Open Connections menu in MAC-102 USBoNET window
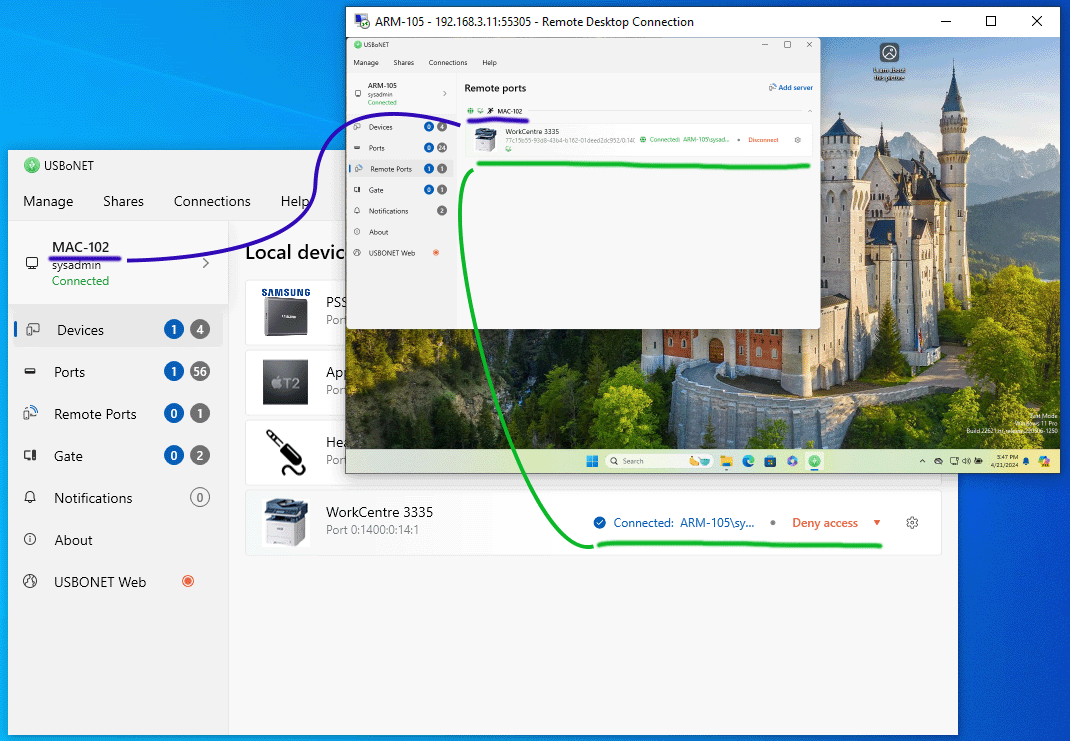This screenshot has height=741, width=1070. click(x=212, y=201)
